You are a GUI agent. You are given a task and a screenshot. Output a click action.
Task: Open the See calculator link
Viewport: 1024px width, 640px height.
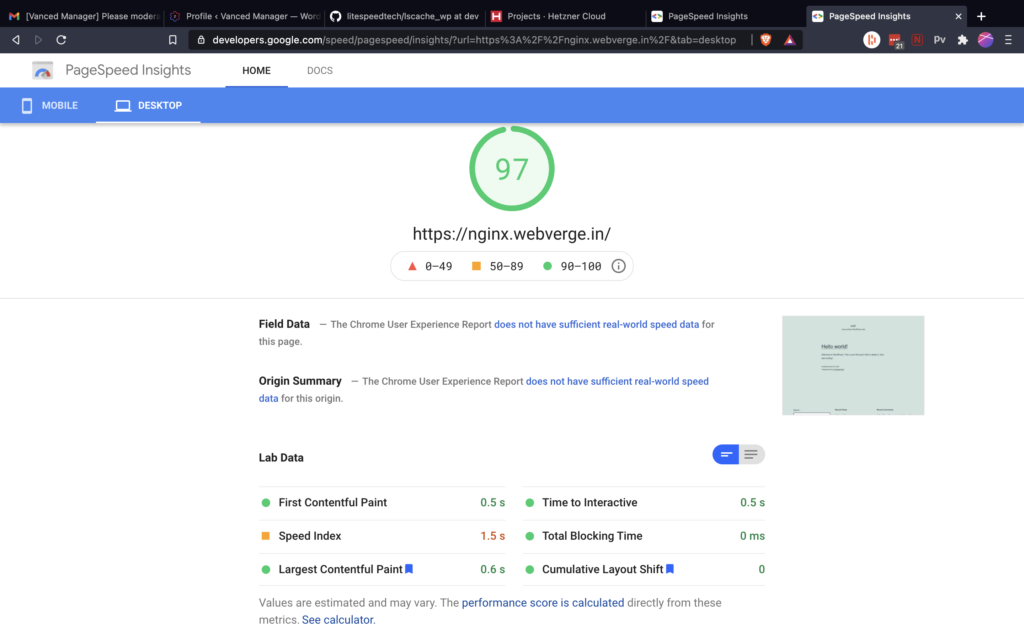point(337,619)
